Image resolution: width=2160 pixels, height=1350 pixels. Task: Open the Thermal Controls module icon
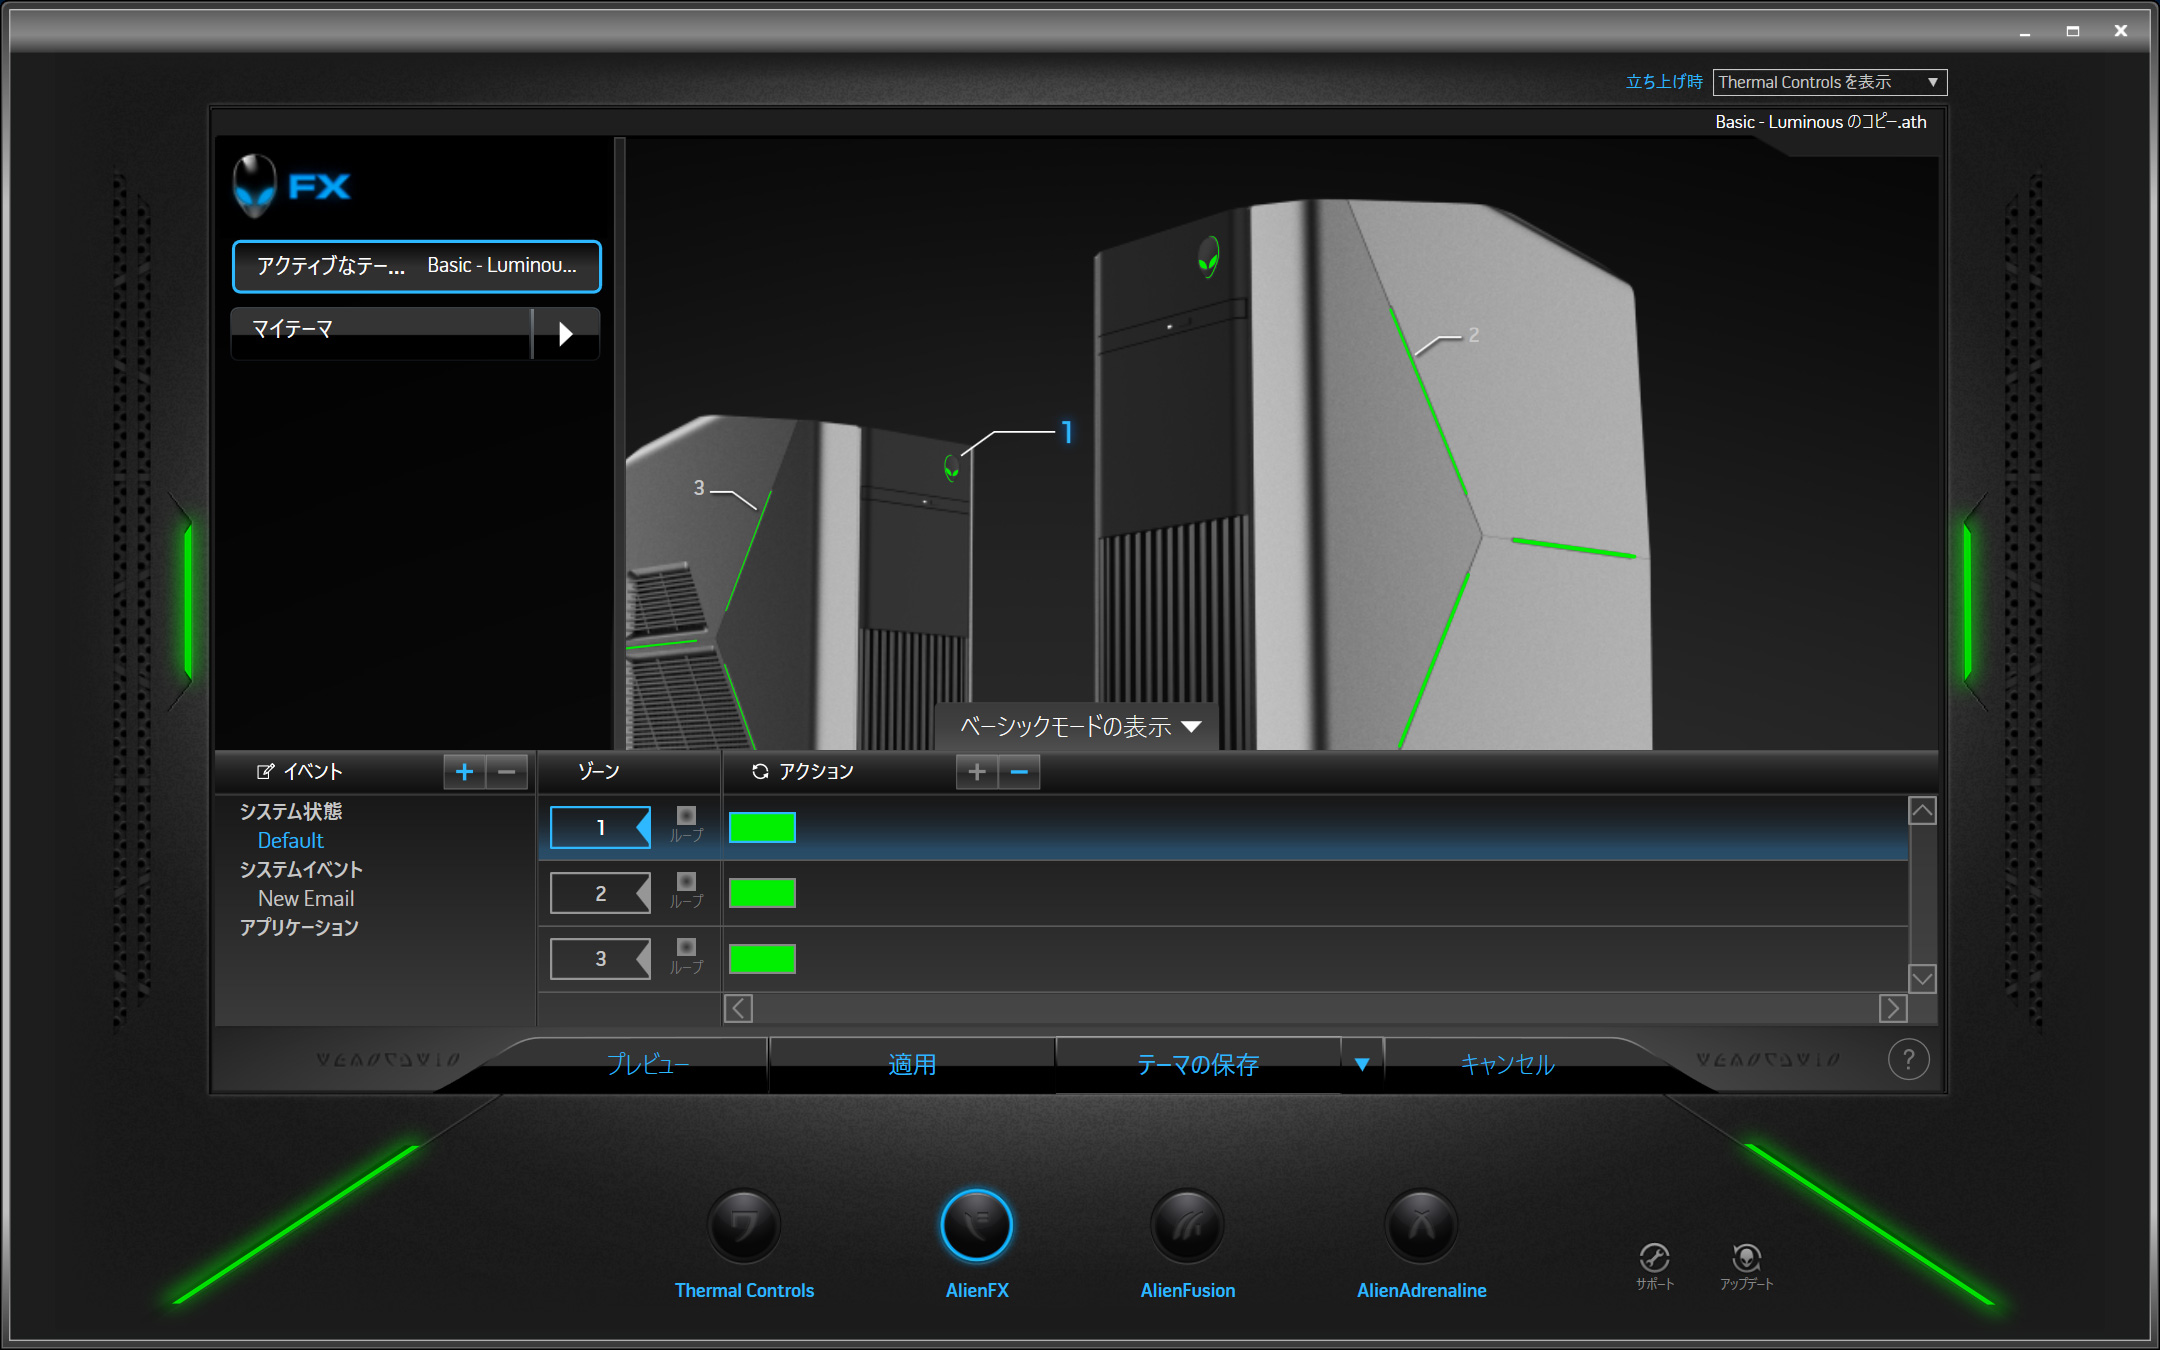pos(744,1225)
